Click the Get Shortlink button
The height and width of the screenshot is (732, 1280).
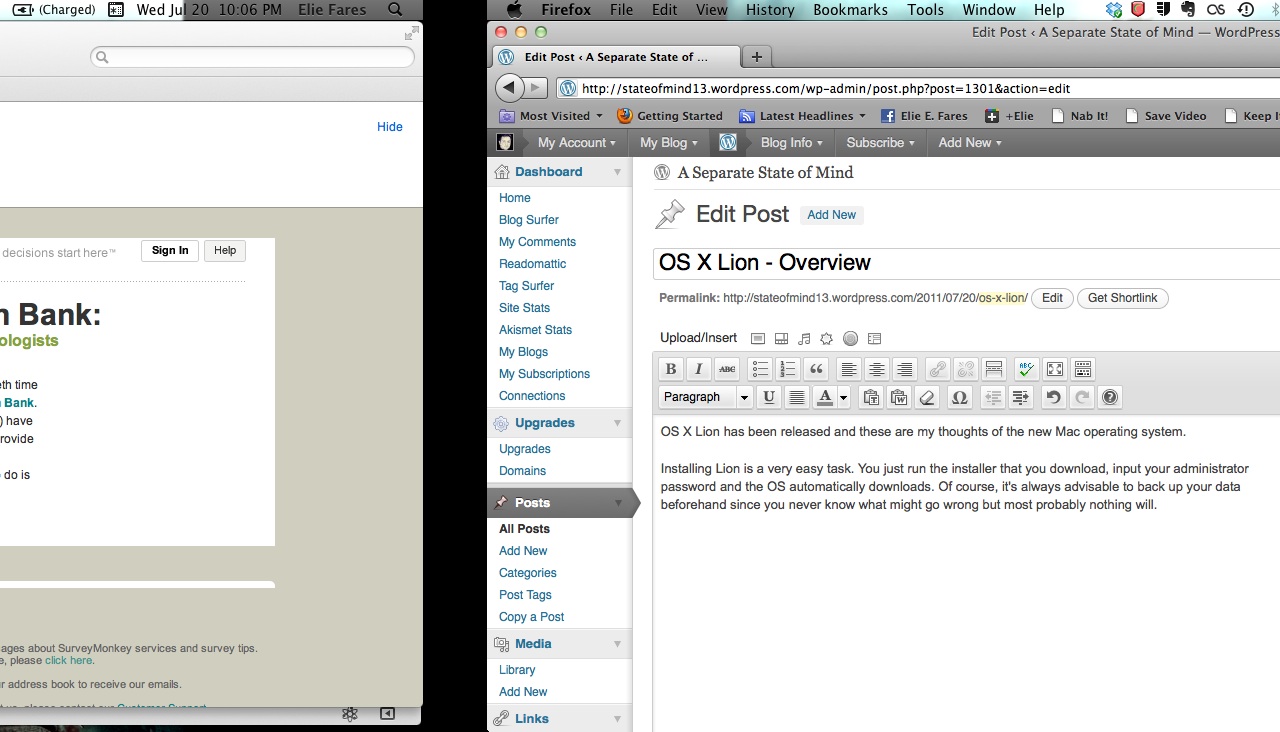click(x=1122, y=298)
